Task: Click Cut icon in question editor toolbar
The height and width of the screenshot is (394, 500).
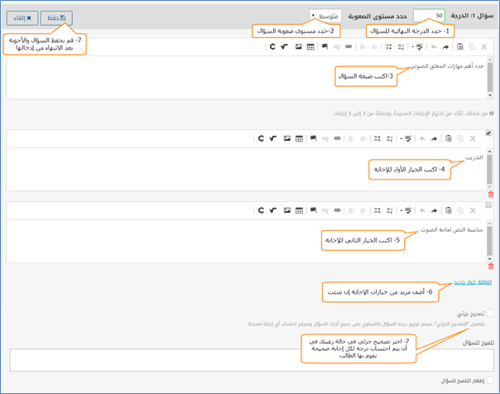Action: click(484, 47)
